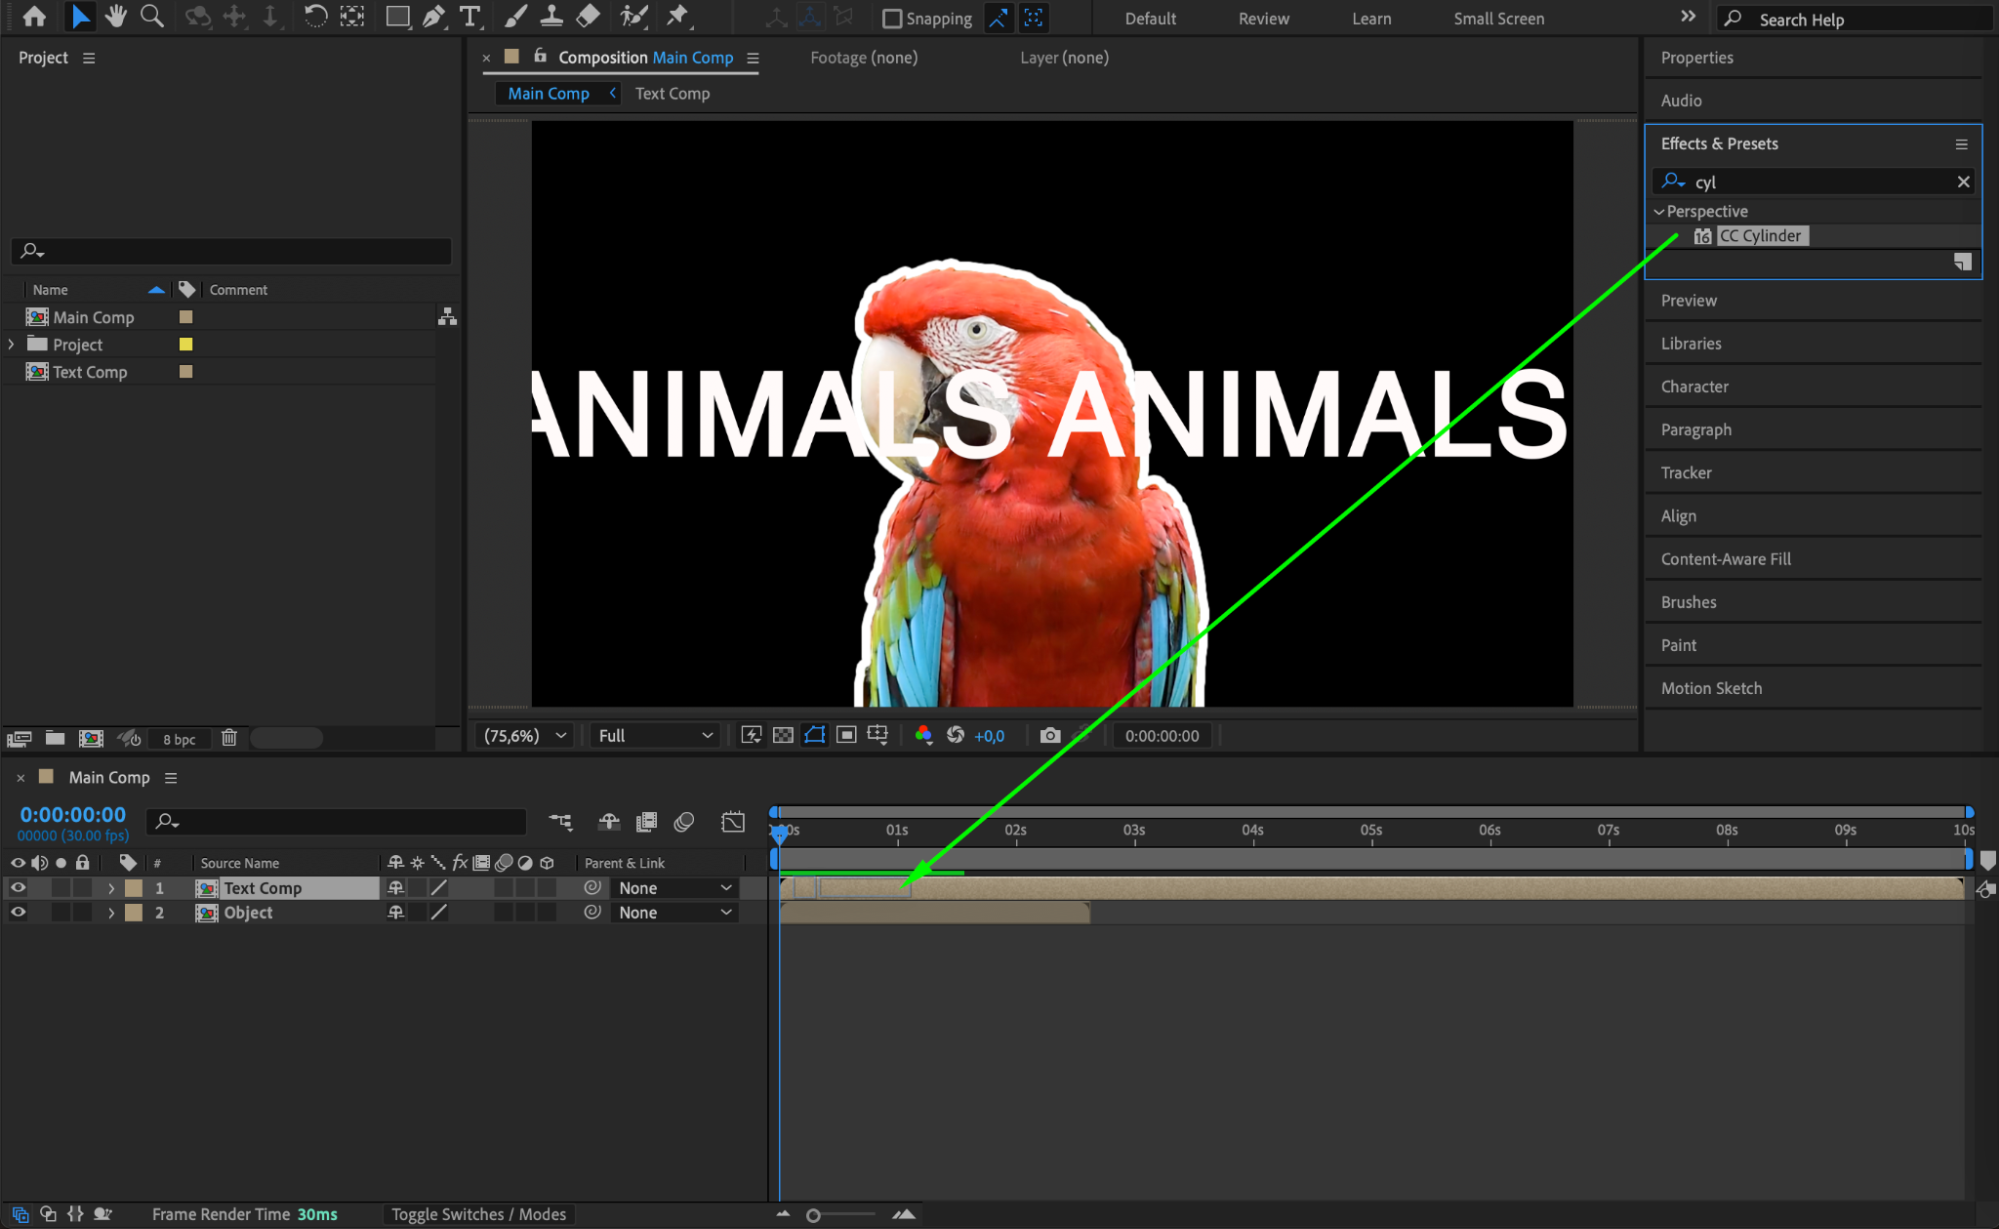The width and height of the screenshot is (1999, 1229).
Task: Open the Character panel
Action: tap(1694, 387)
